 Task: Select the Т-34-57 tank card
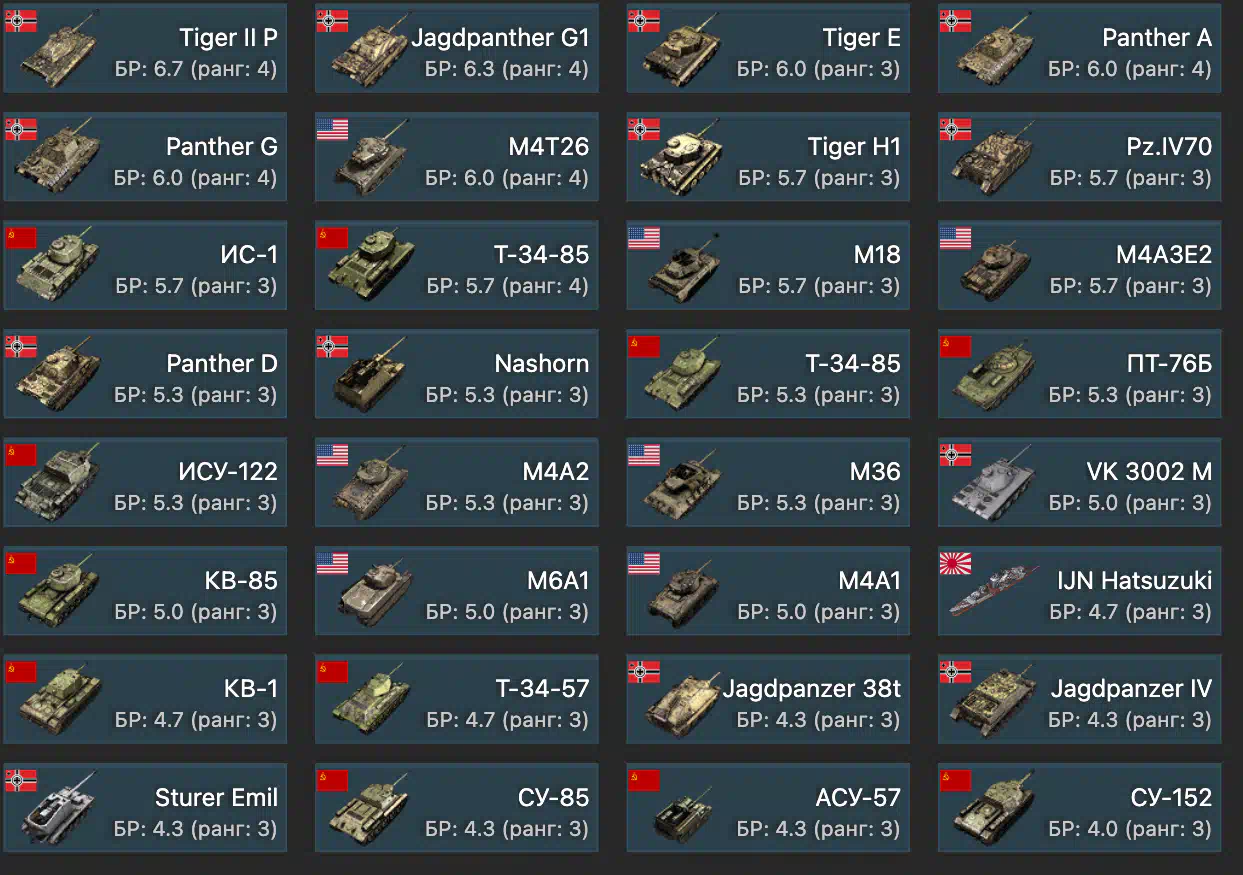tap(457, 700)
